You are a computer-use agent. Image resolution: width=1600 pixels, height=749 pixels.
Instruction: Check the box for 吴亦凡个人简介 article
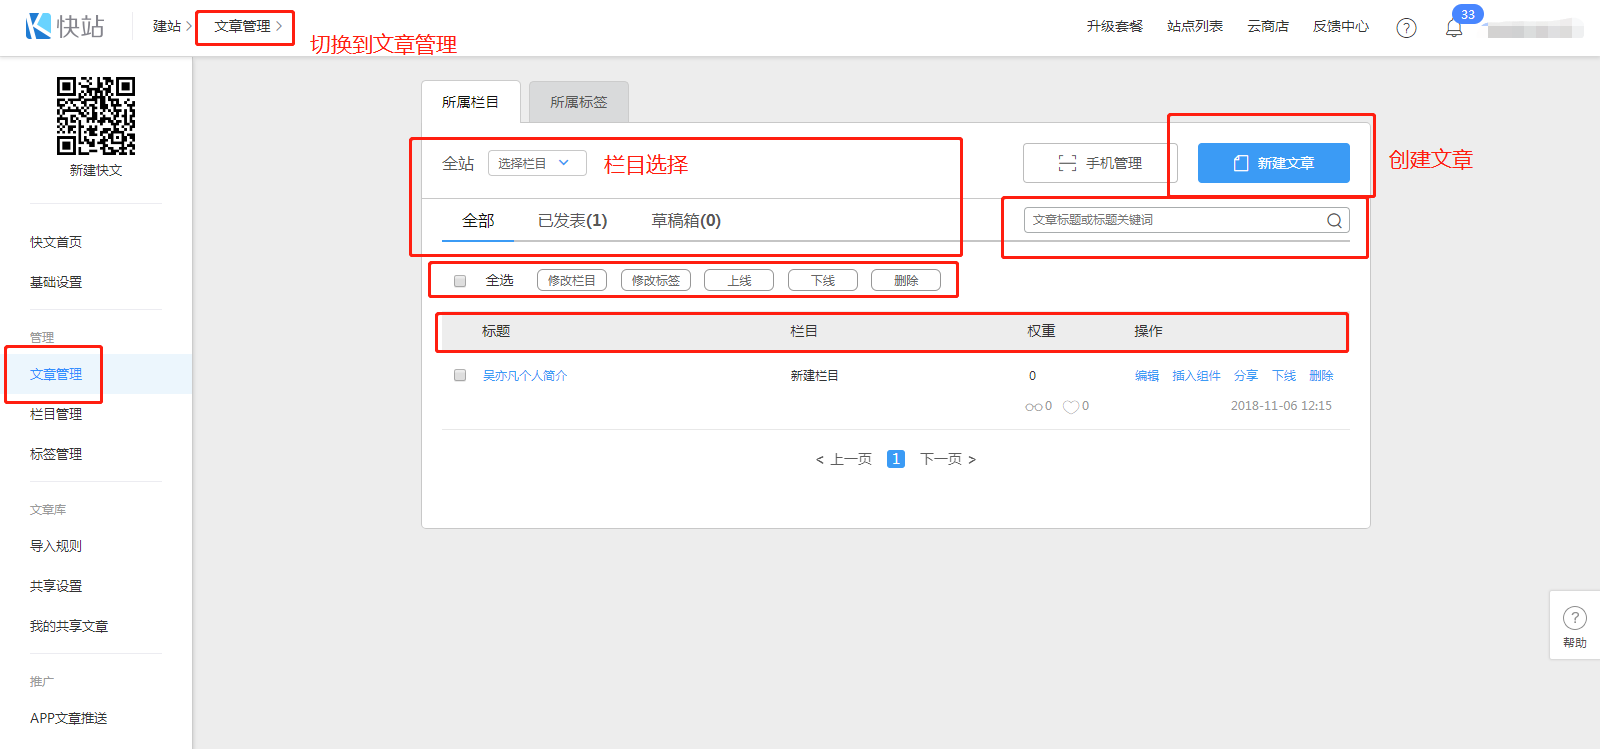pos(460,376)
